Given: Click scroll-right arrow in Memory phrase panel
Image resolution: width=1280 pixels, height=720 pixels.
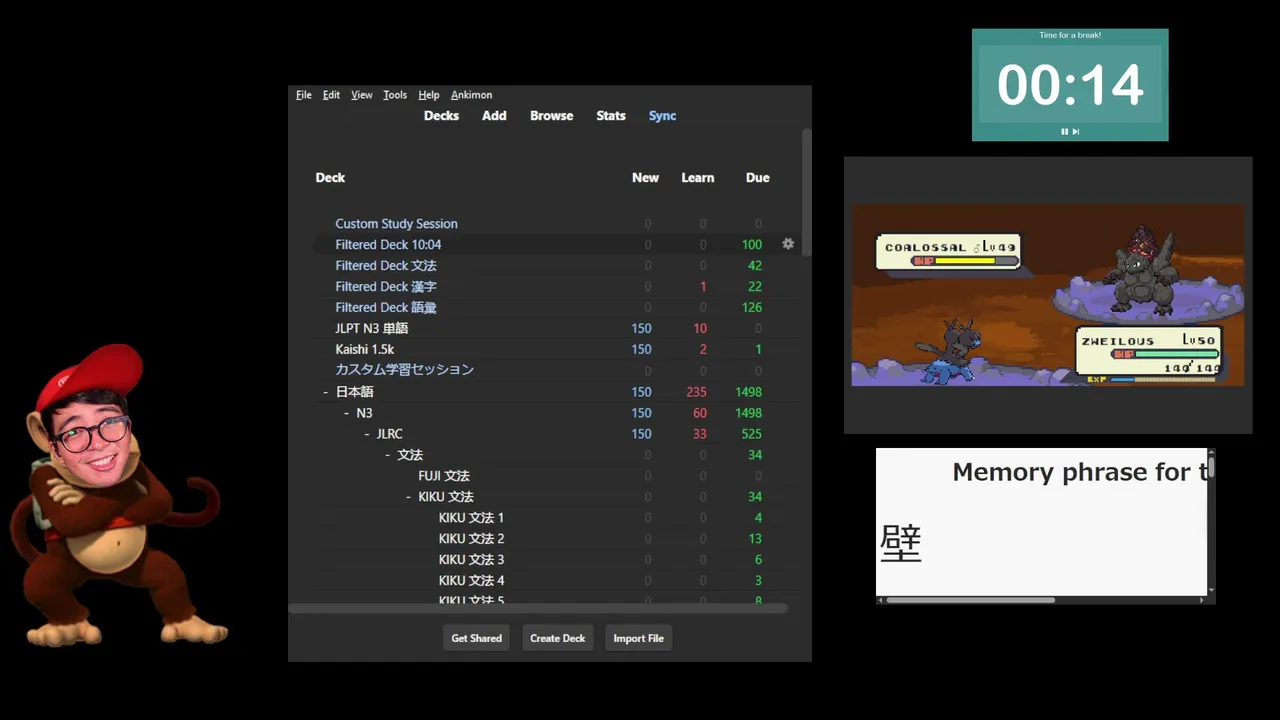Looking at the screenshot, I should coord(1202,600).
